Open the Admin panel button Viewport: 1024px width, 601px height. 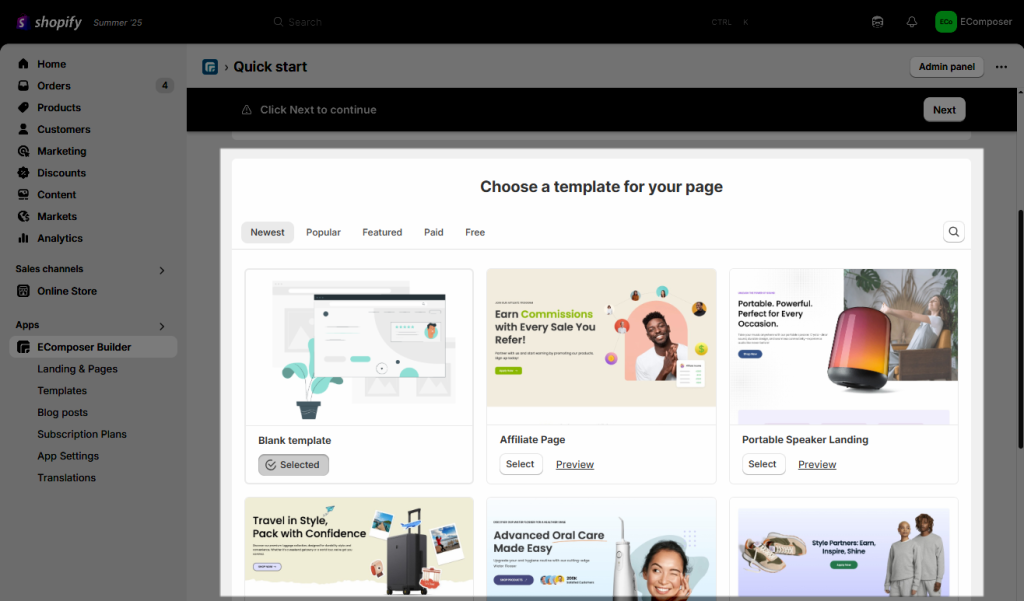coord(946,67)
